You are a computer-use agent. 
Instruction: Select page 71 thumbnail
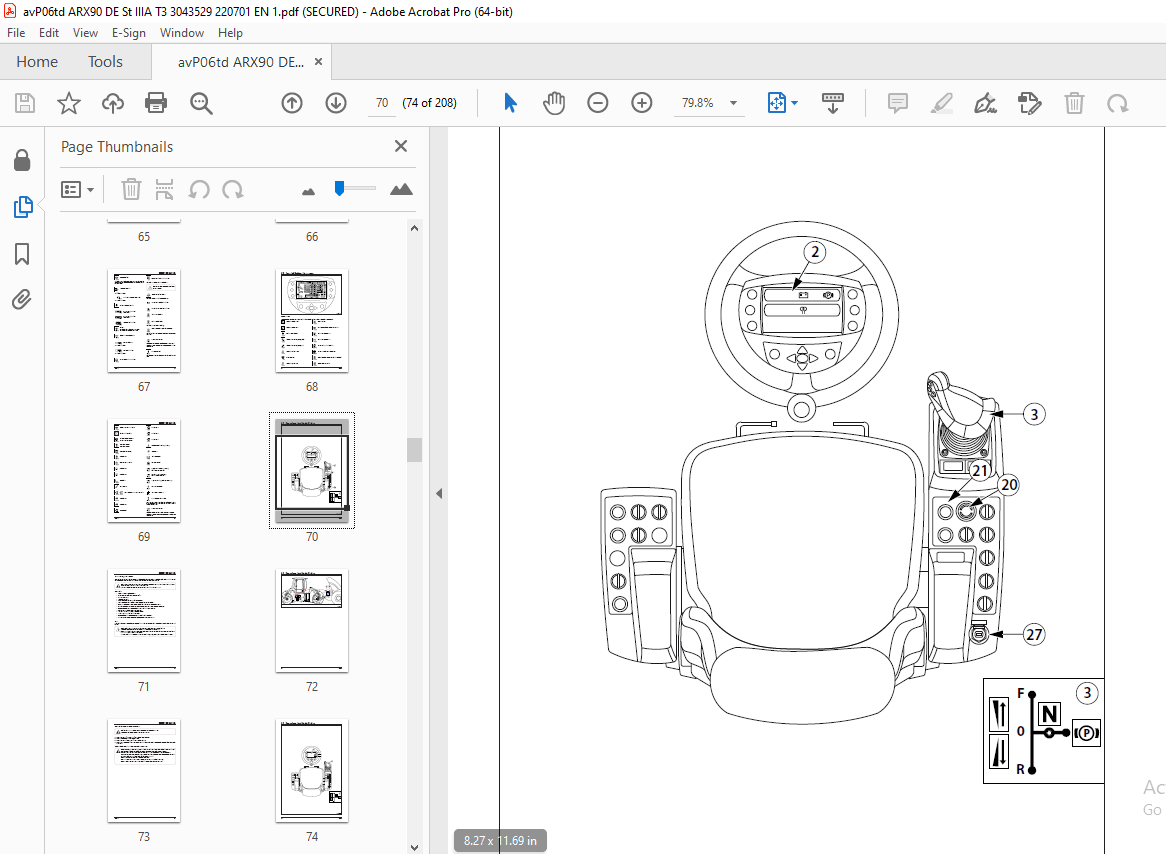[144, 621]
